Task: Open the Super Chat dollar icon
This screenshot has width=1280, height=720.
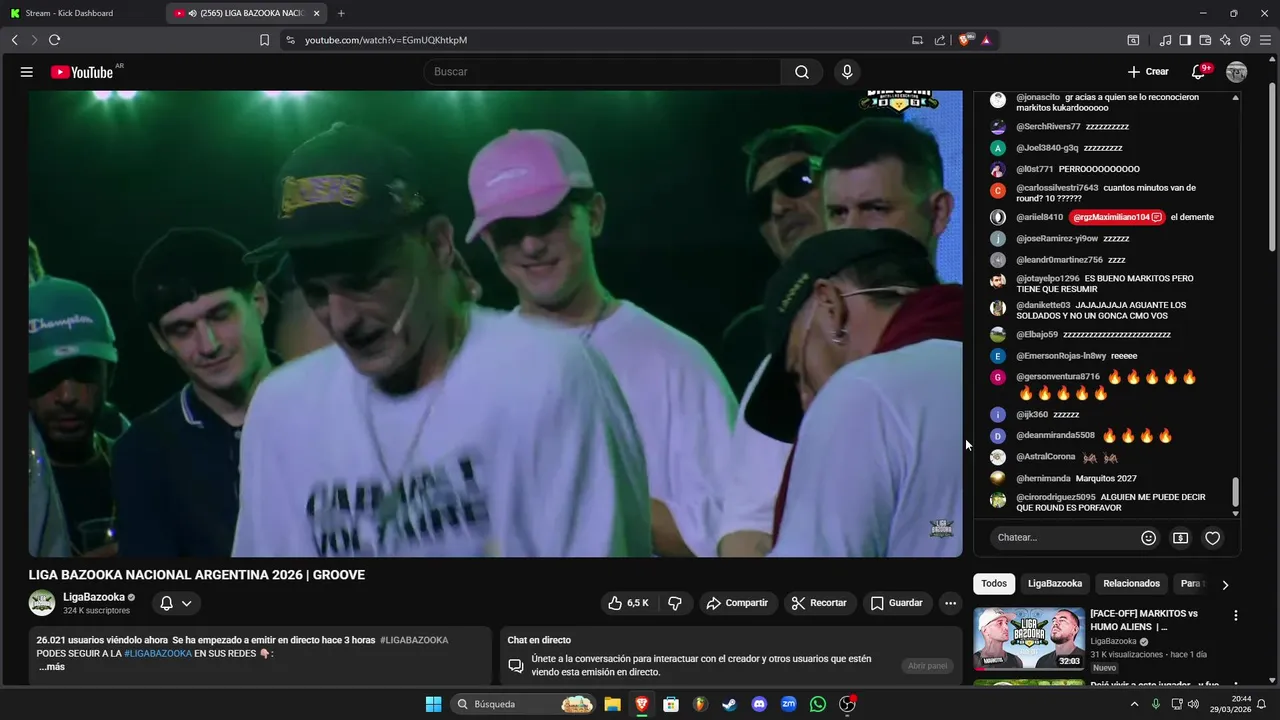Action: (1180, 538)
